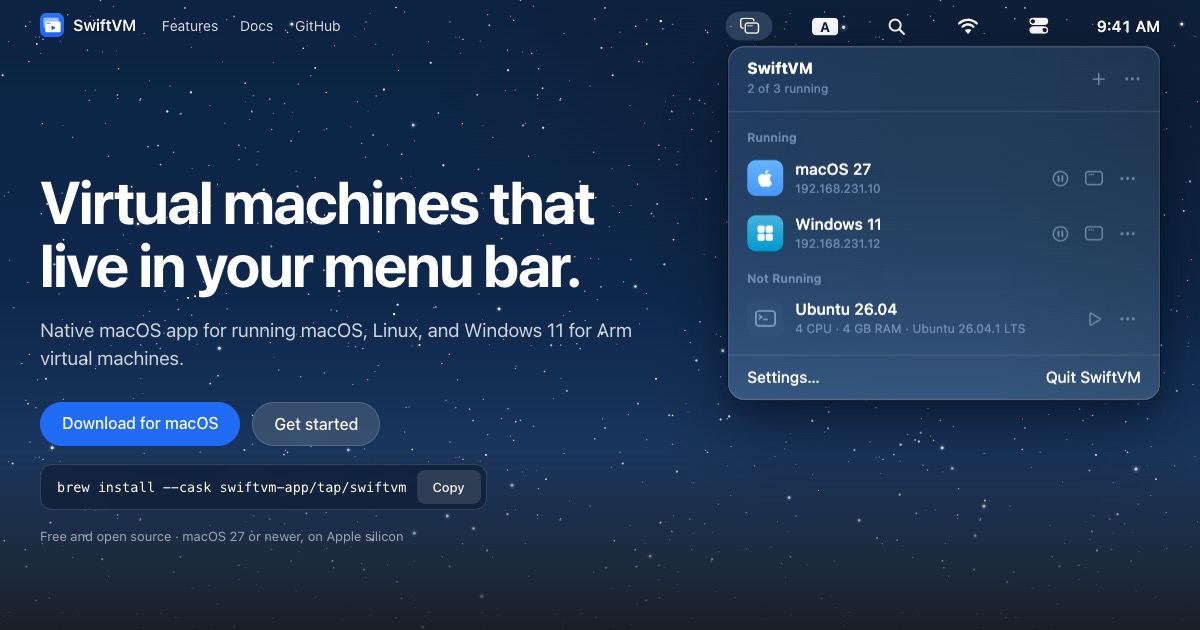Click the SwiftVM panel title
The width and height of the screenshot is (1200, 630).
coord(780,68)
